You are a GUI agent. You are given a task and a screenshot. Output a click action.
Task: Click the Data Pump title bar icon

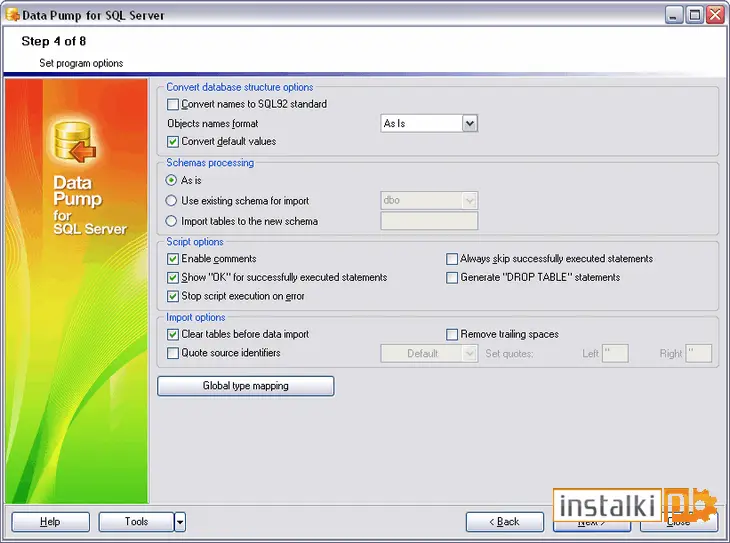click(13, 15)
